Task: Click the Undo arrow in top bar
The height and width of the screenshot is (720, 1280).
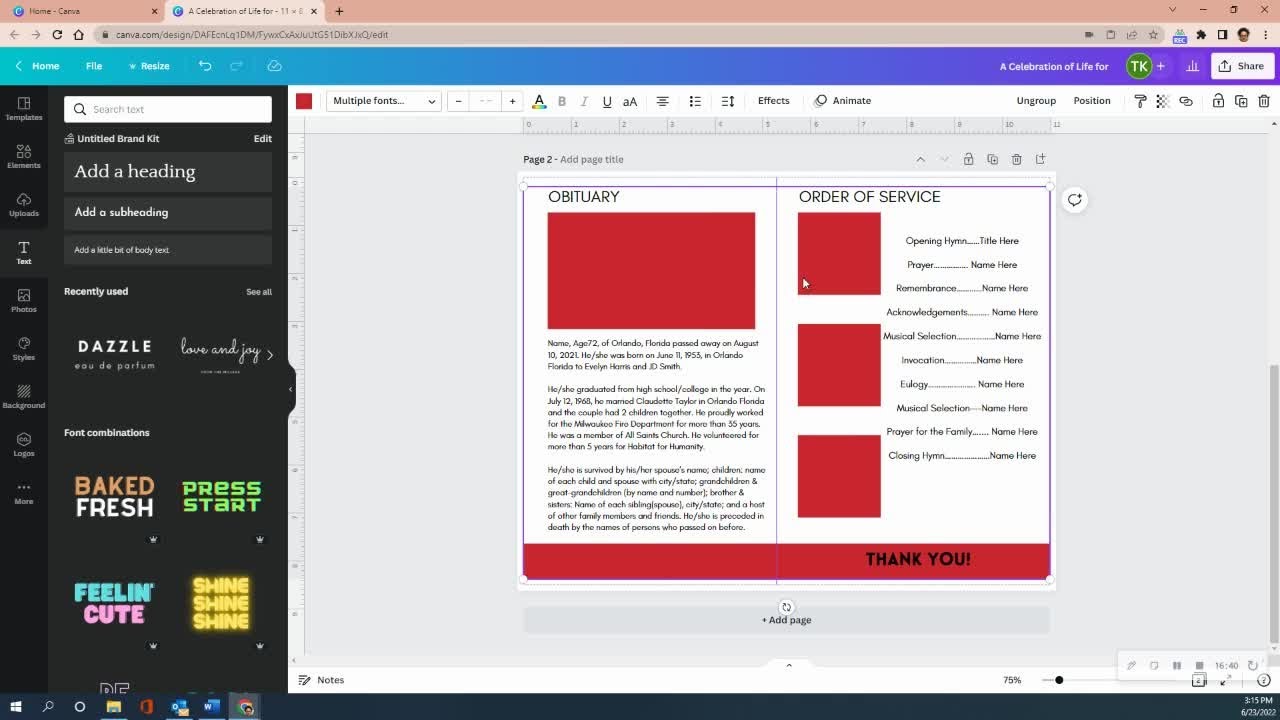Action: [x=205, y=66]
